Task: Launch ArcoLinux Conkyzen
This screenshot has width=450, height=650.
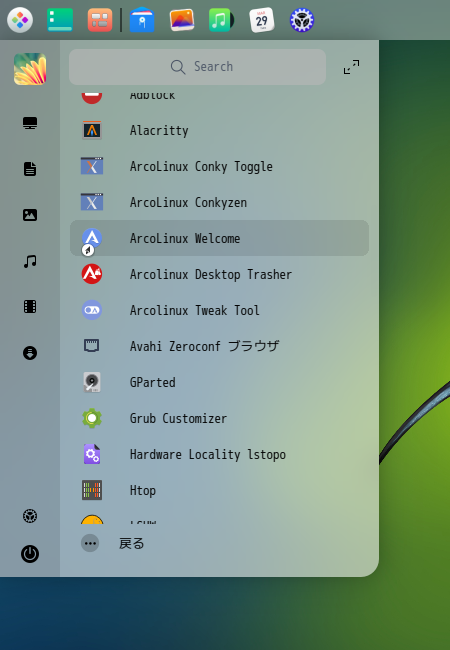Action: (x=219, y=203)
